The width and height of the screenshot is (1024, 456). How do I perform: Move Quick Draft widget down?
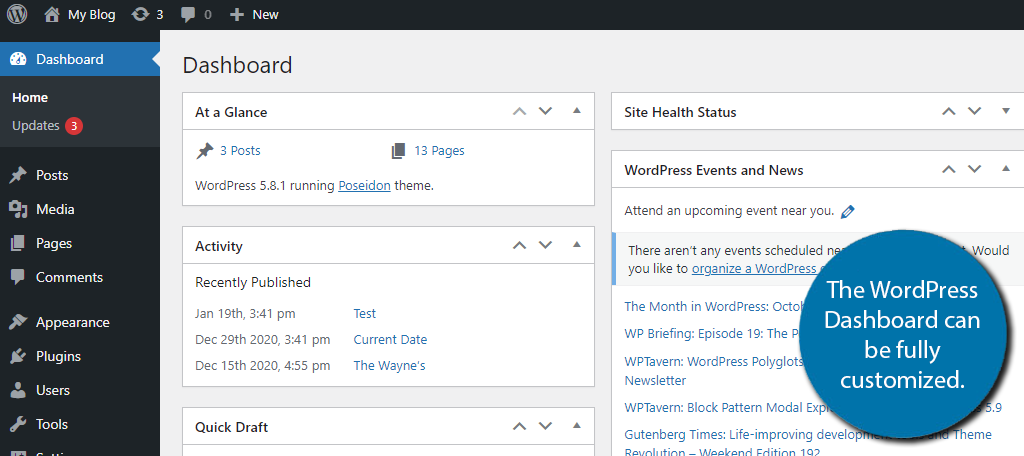[x=545, y=426]
